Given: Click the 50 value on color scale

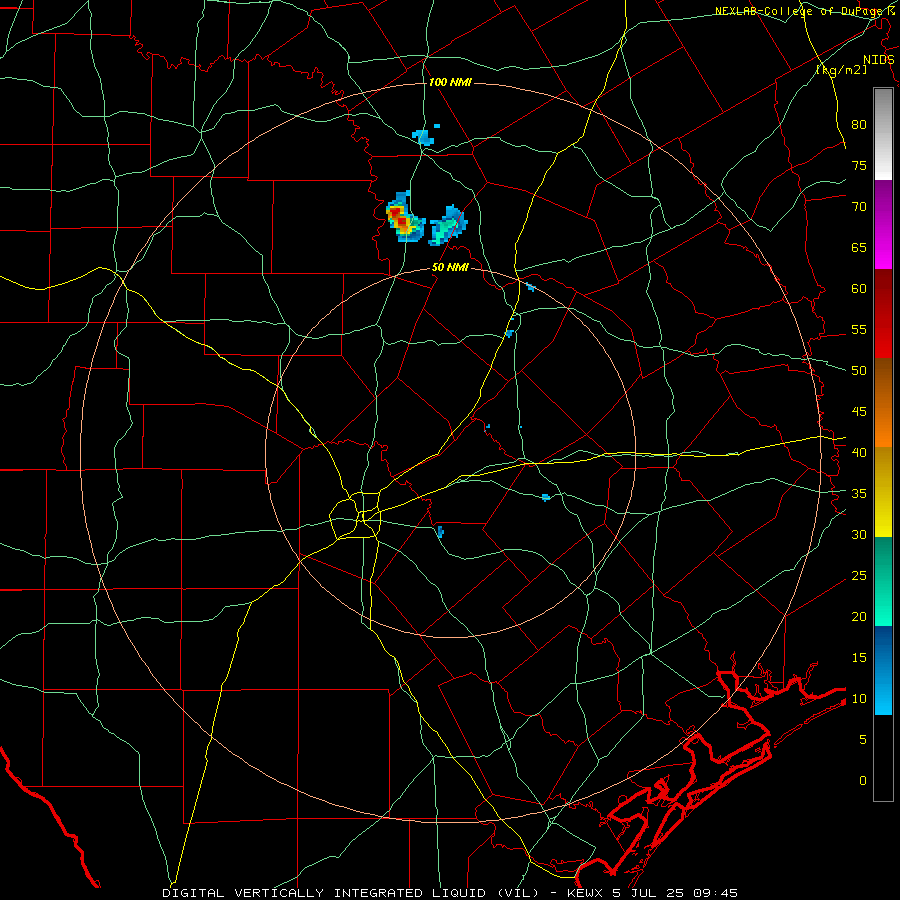Looking at the screenshot, I should 859,371.
